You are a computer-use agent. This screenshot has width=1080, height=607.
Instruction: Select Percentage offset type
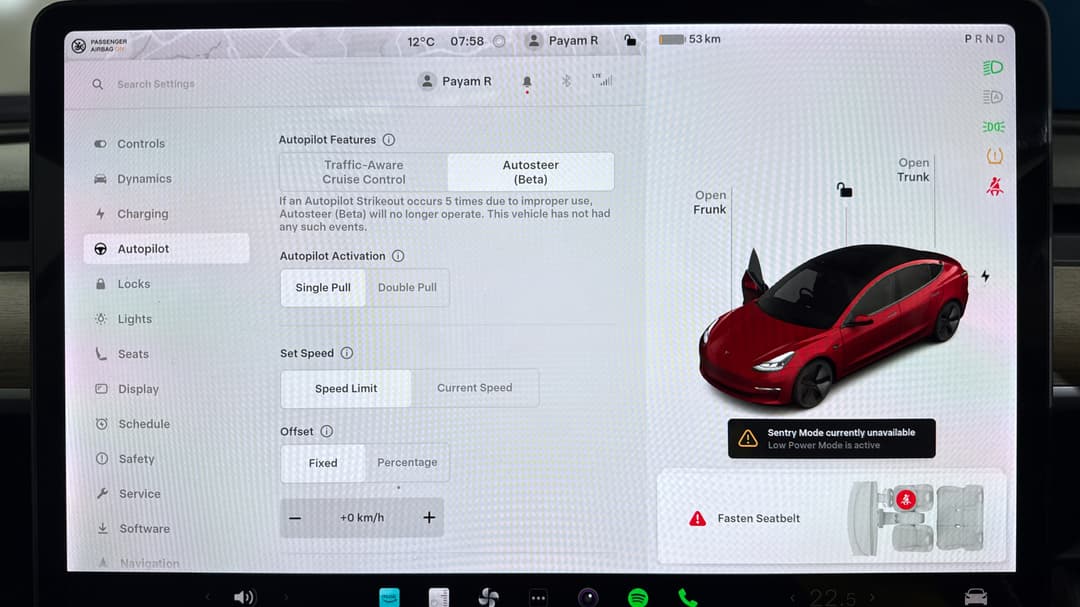(x=407, y=462)
